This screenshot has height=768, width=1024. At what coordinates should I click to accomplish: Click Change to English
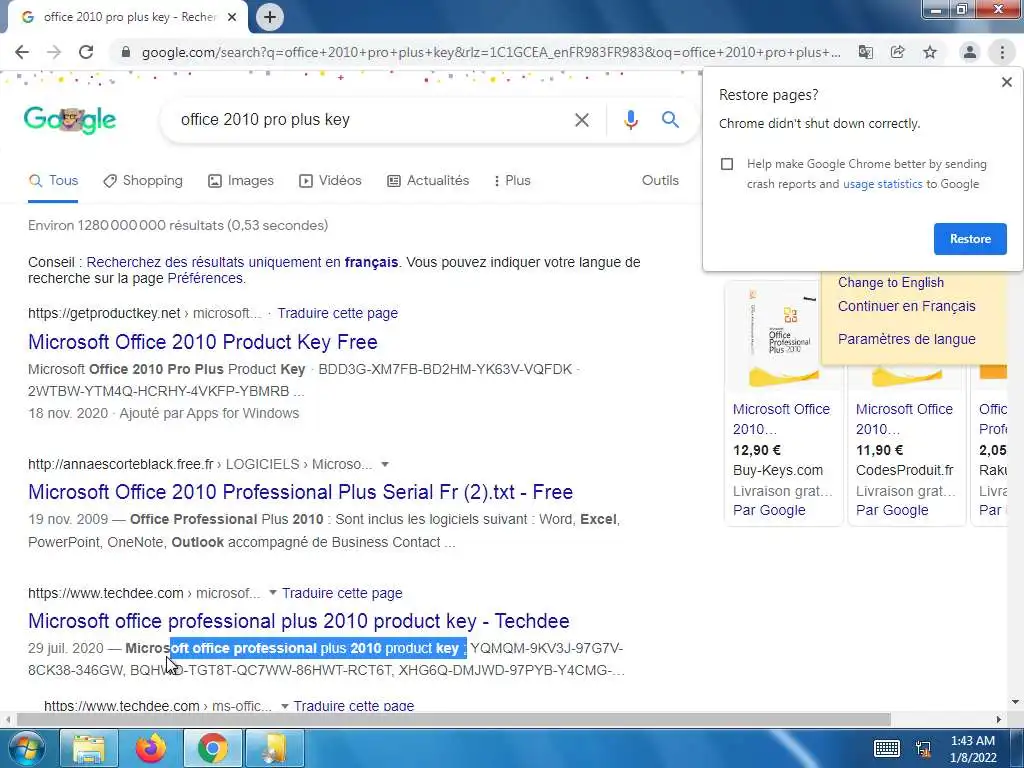(x=891, y=283)
